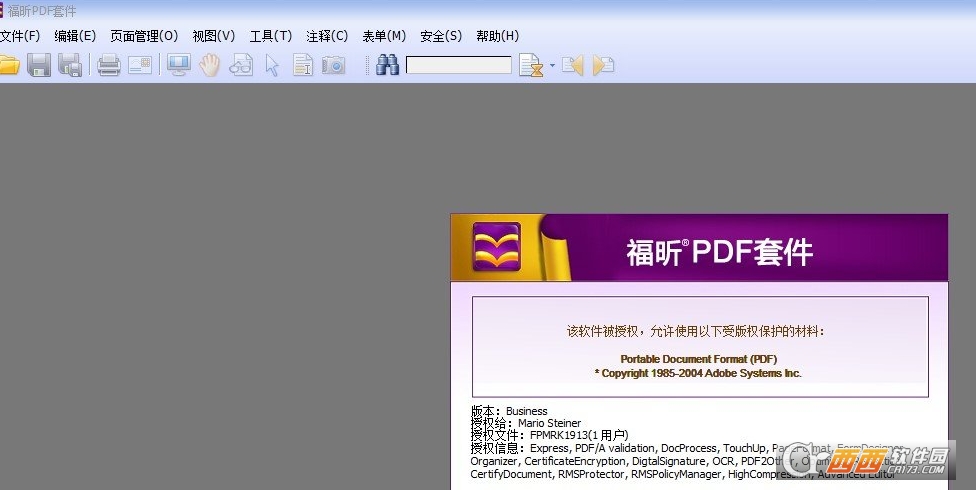The width and height of the screenshot is (976, 490).
Task: Go to next search result
Action: point(603,66)
